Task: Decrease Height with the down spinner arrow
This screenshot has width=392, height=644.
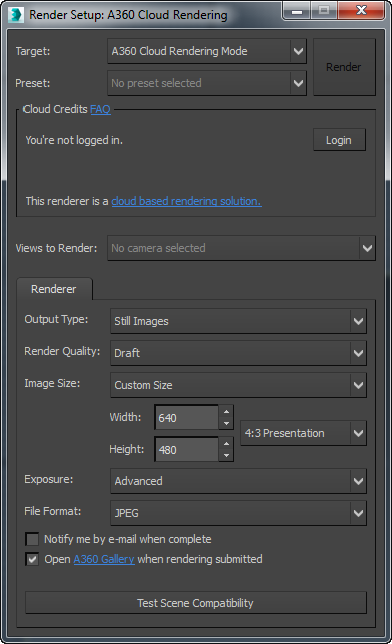Action: coord(226,455)
